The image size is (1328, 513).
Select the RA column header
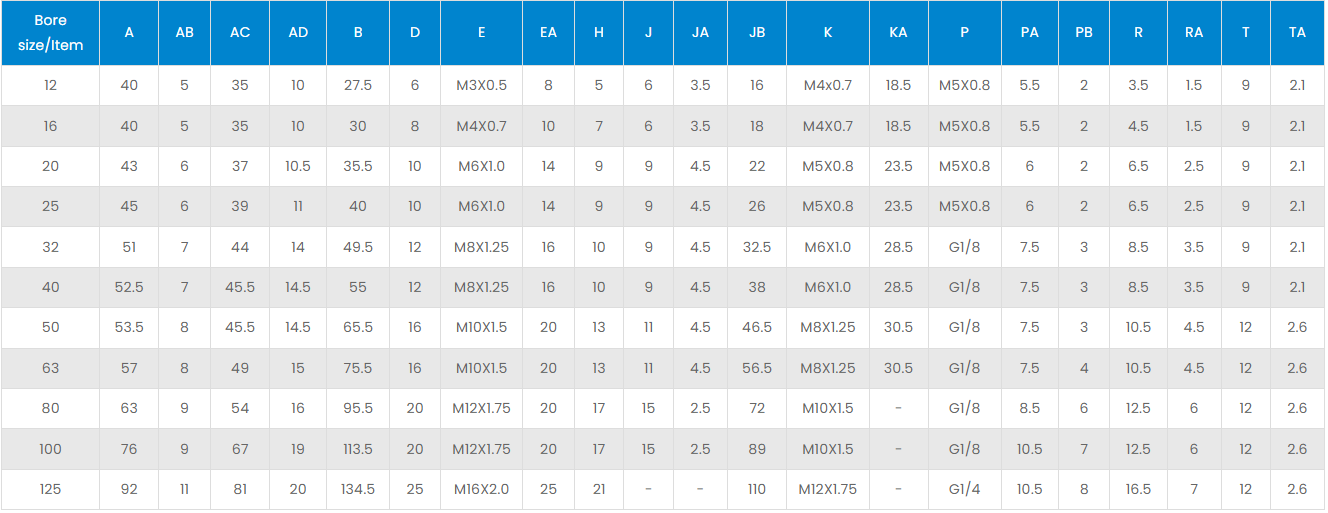[1194, 33]
